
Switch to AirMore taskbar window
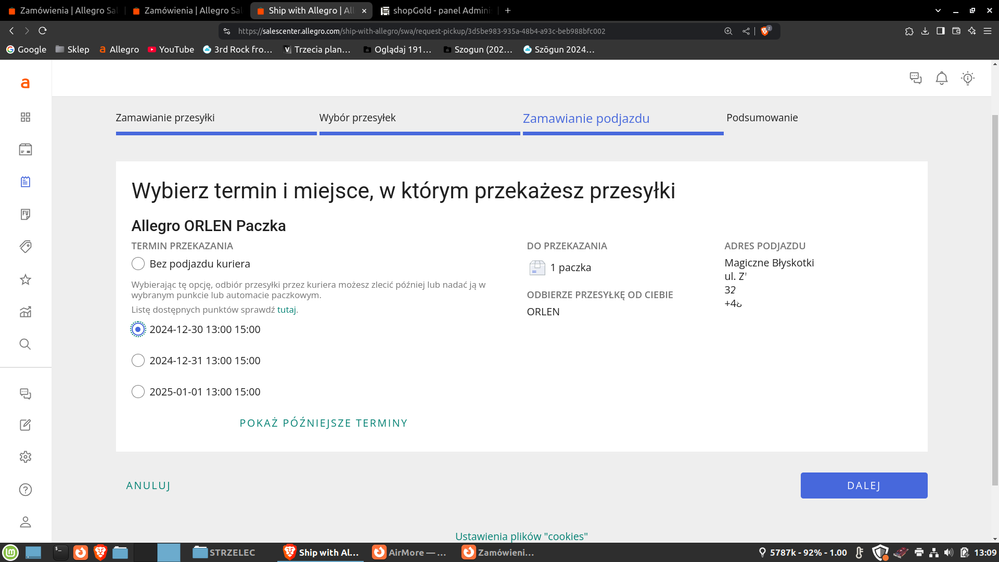point(409,552)
